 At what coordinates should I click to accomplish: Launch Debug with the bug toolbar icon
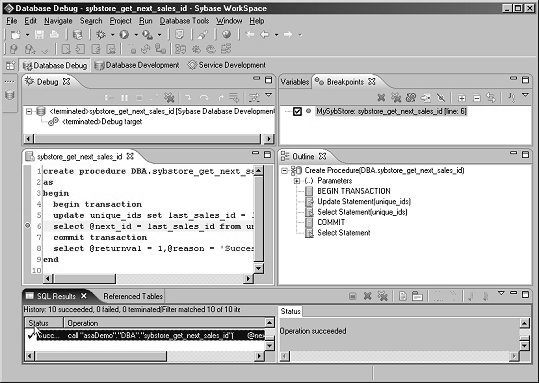[x=101, y=34]
